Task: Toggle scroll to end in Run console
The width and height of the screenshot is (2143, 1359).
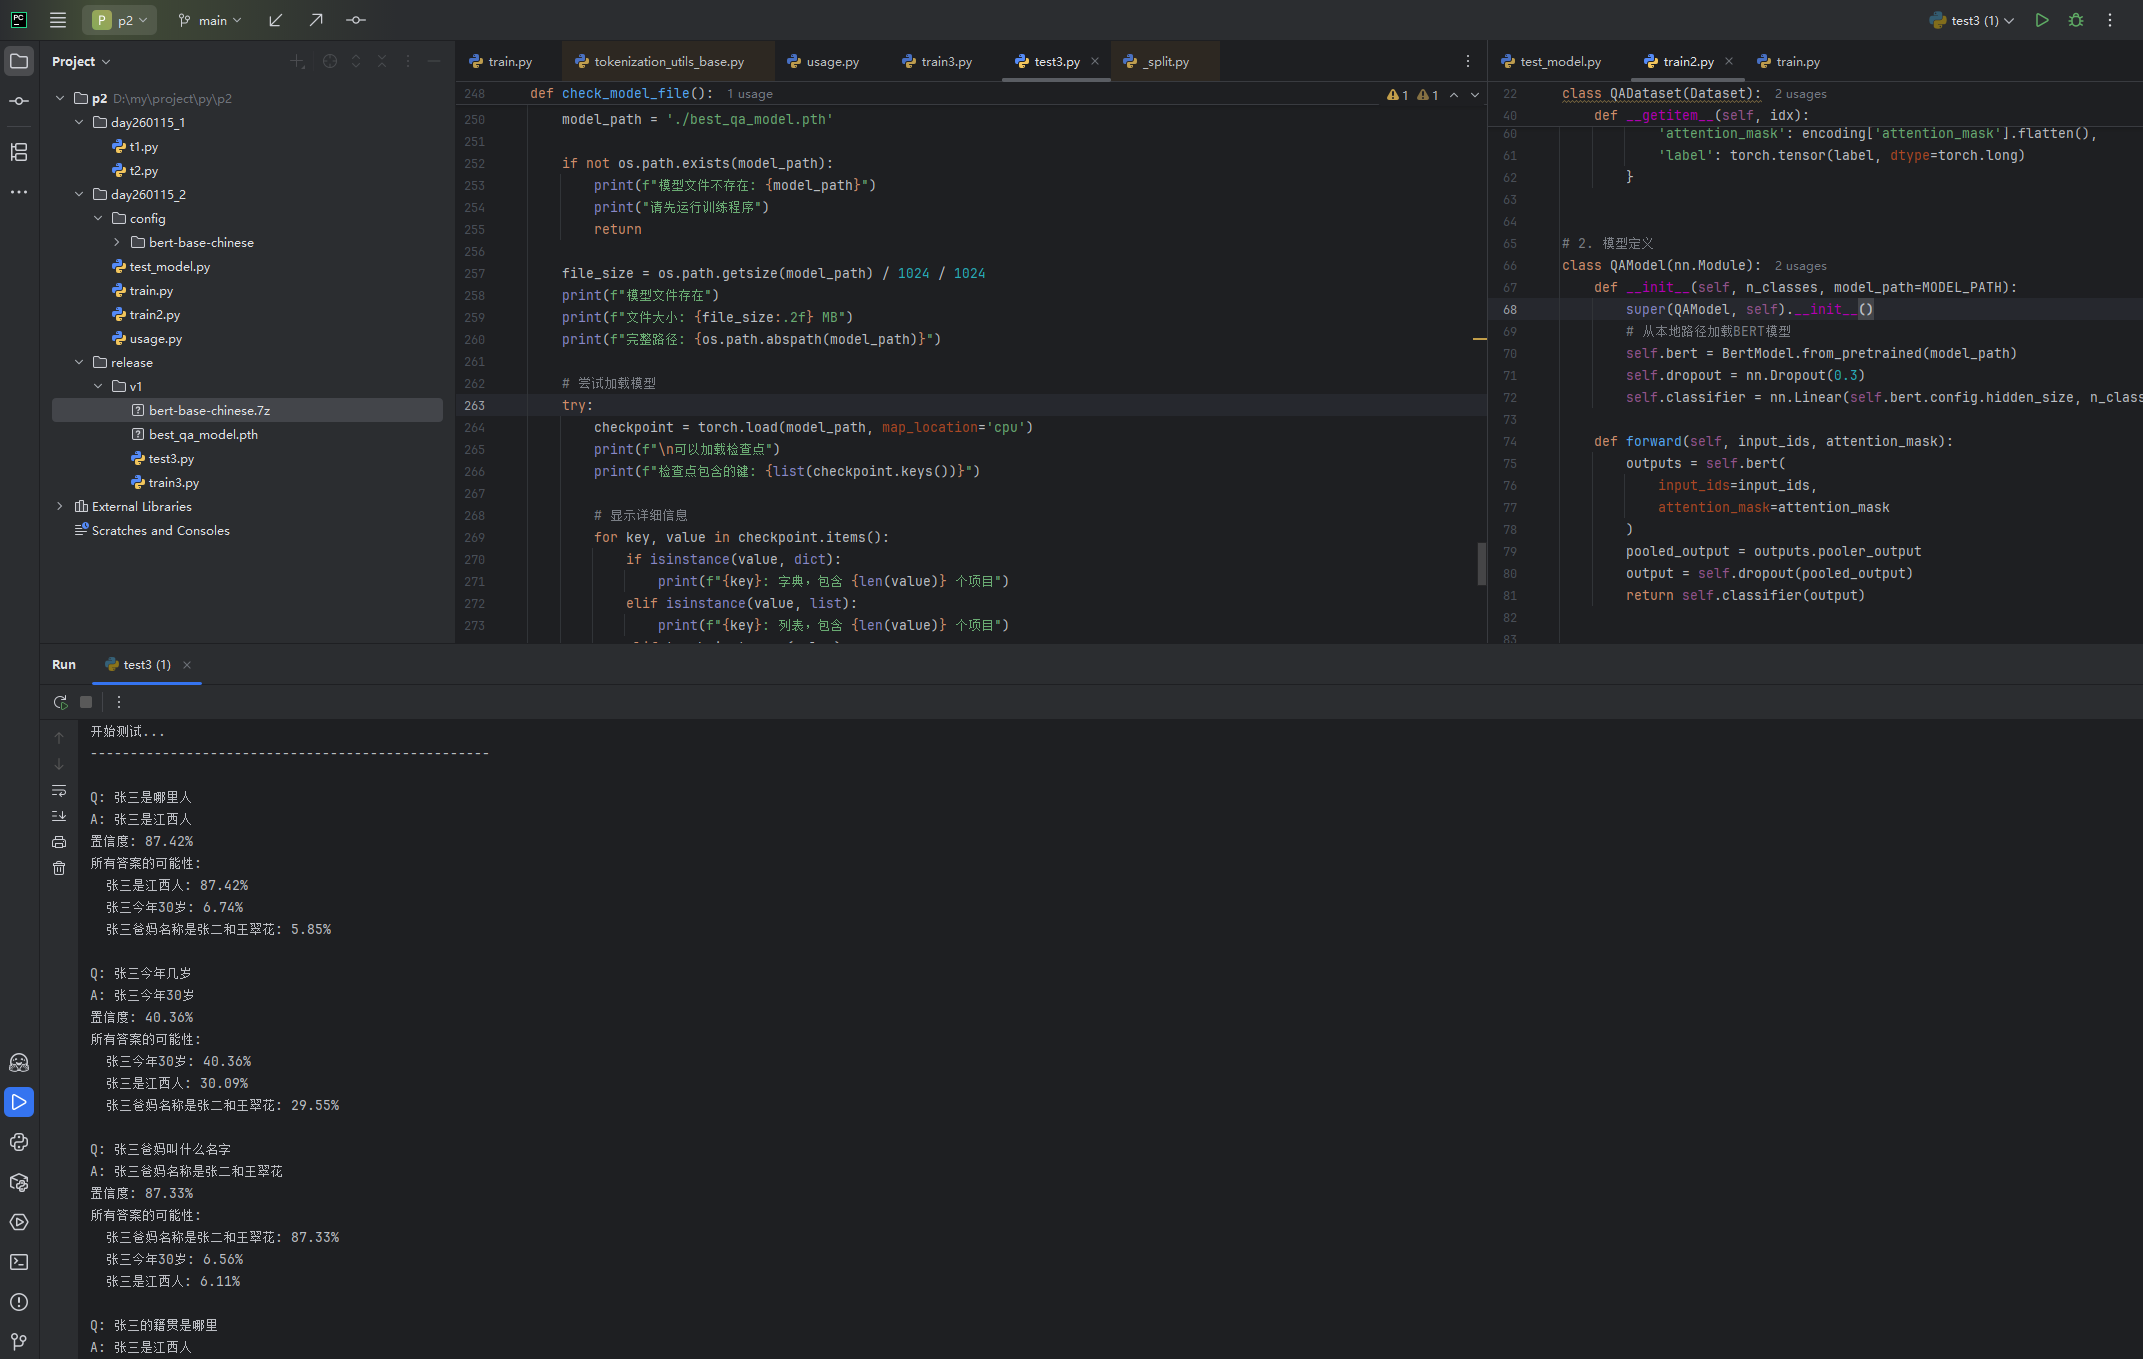Action: 59,816
